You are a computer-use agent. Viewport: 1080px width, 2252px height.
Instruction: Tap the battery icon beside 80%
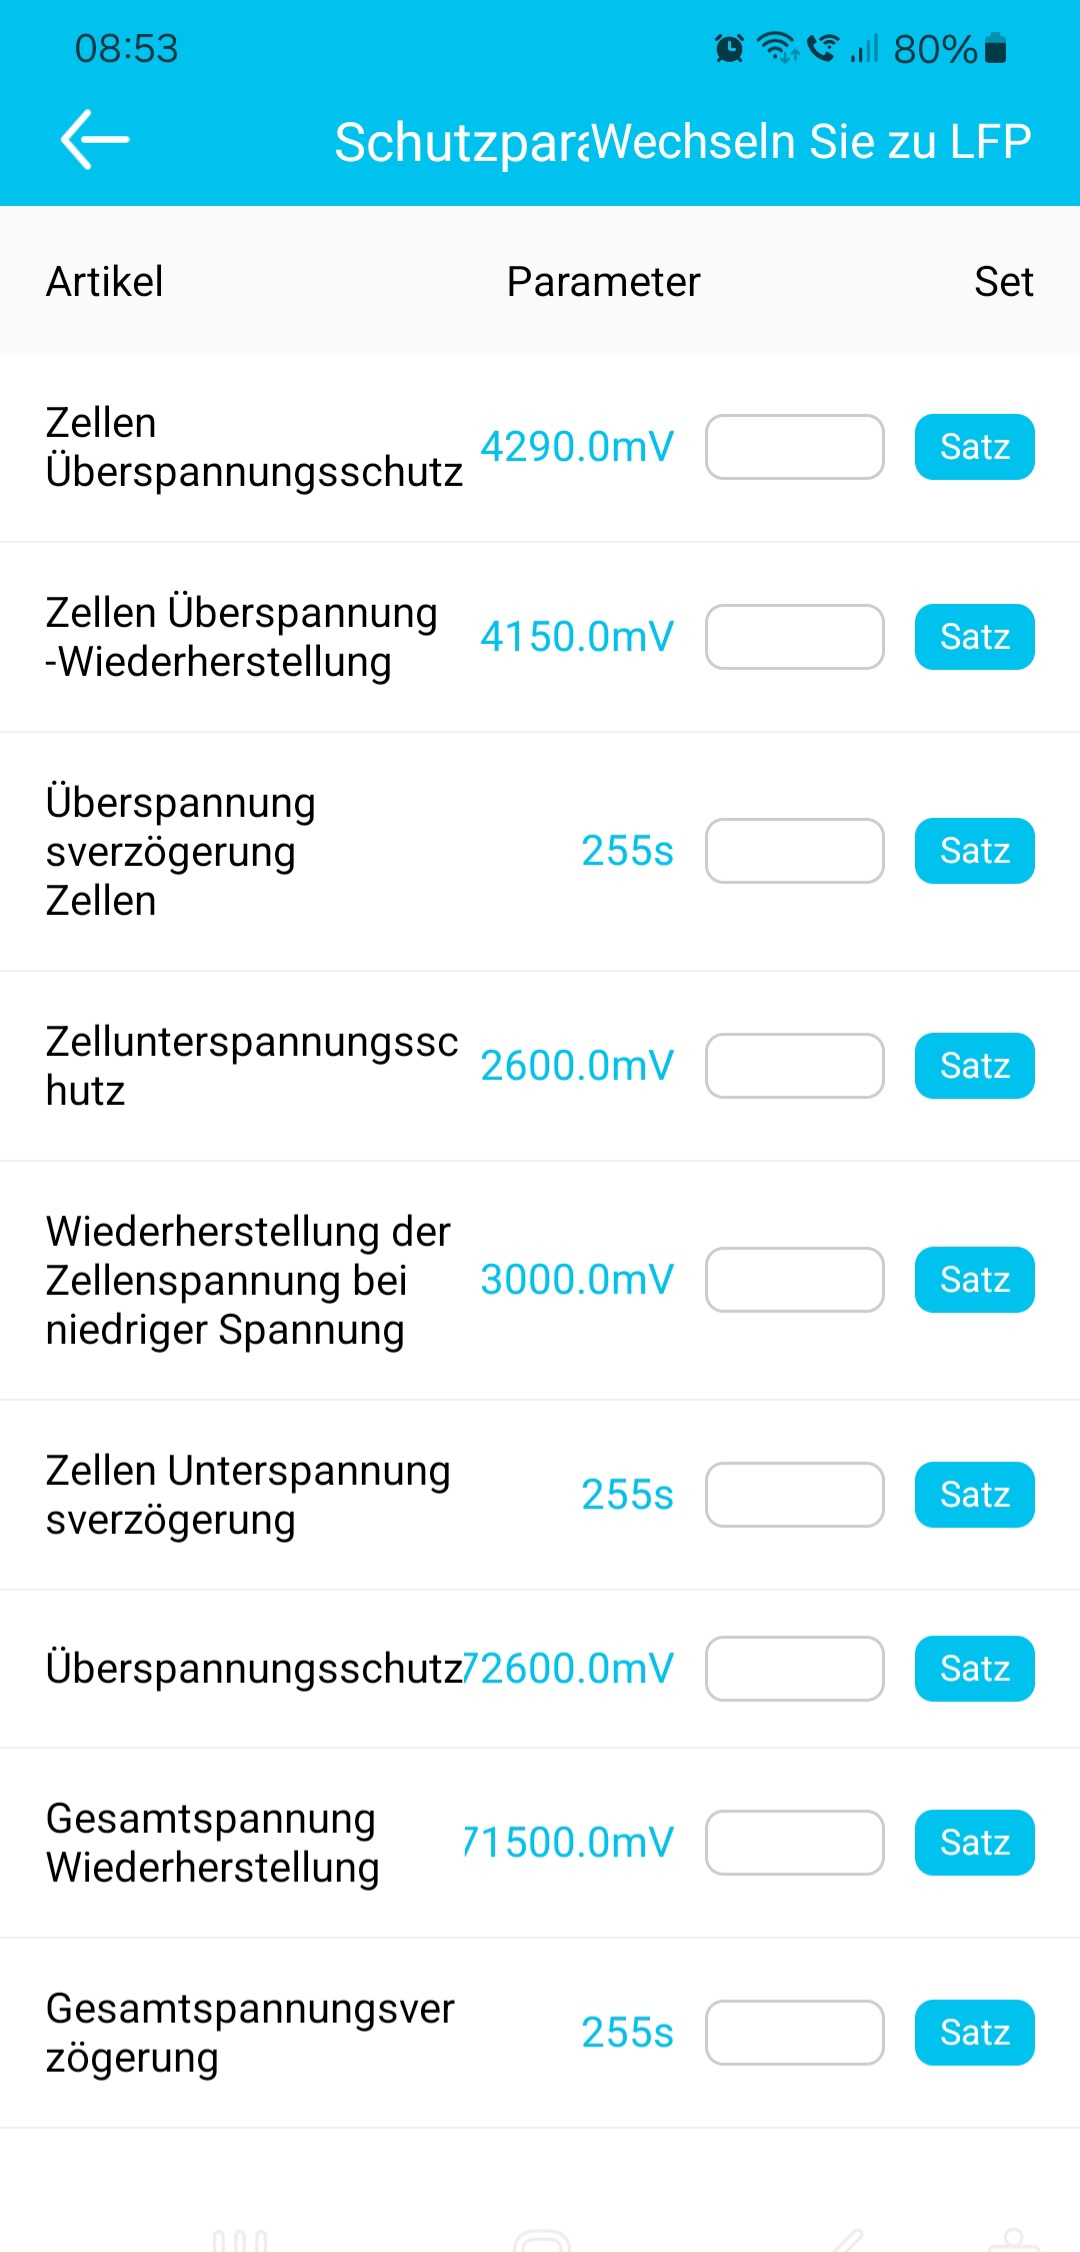[995, 48]
